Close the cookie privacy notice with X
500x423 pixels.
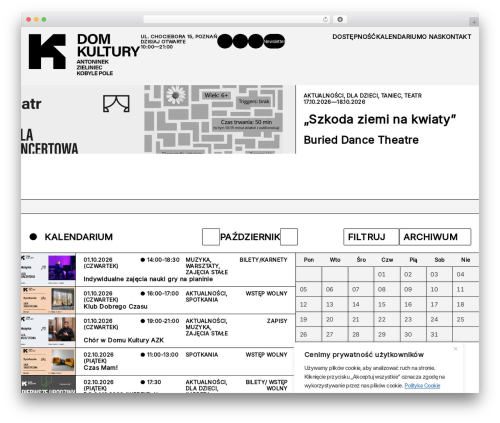[455, 349]
